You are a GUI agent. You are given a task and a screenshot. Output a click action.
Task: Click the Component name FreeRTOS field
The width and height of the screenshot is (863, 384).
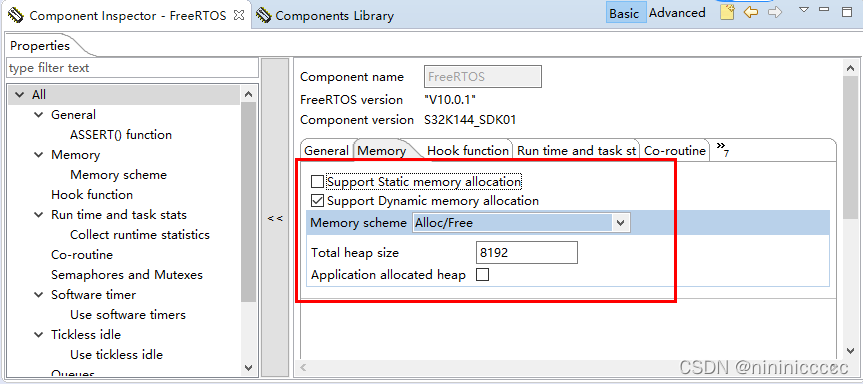[x=483, y=76]
